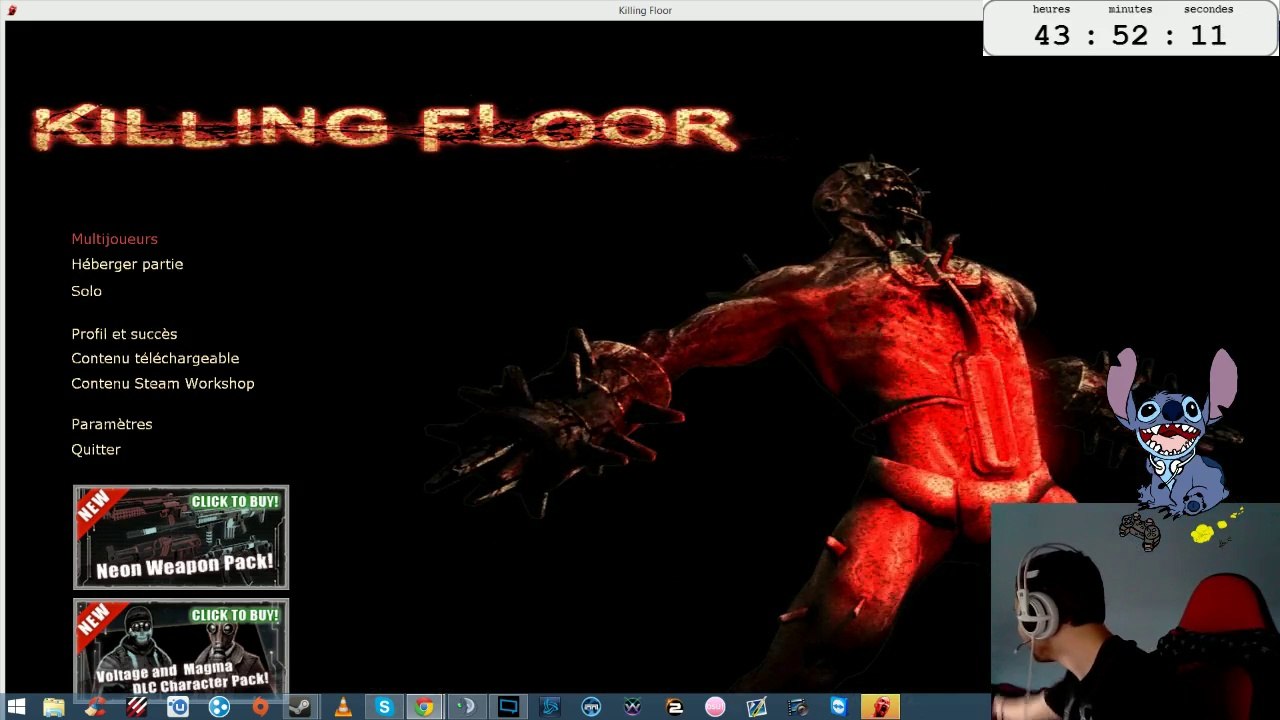Viewport: 1280px width, 720px height.
Task: Open the blue monitor outline taskbar icon
Action: click(x=508, y=707)
